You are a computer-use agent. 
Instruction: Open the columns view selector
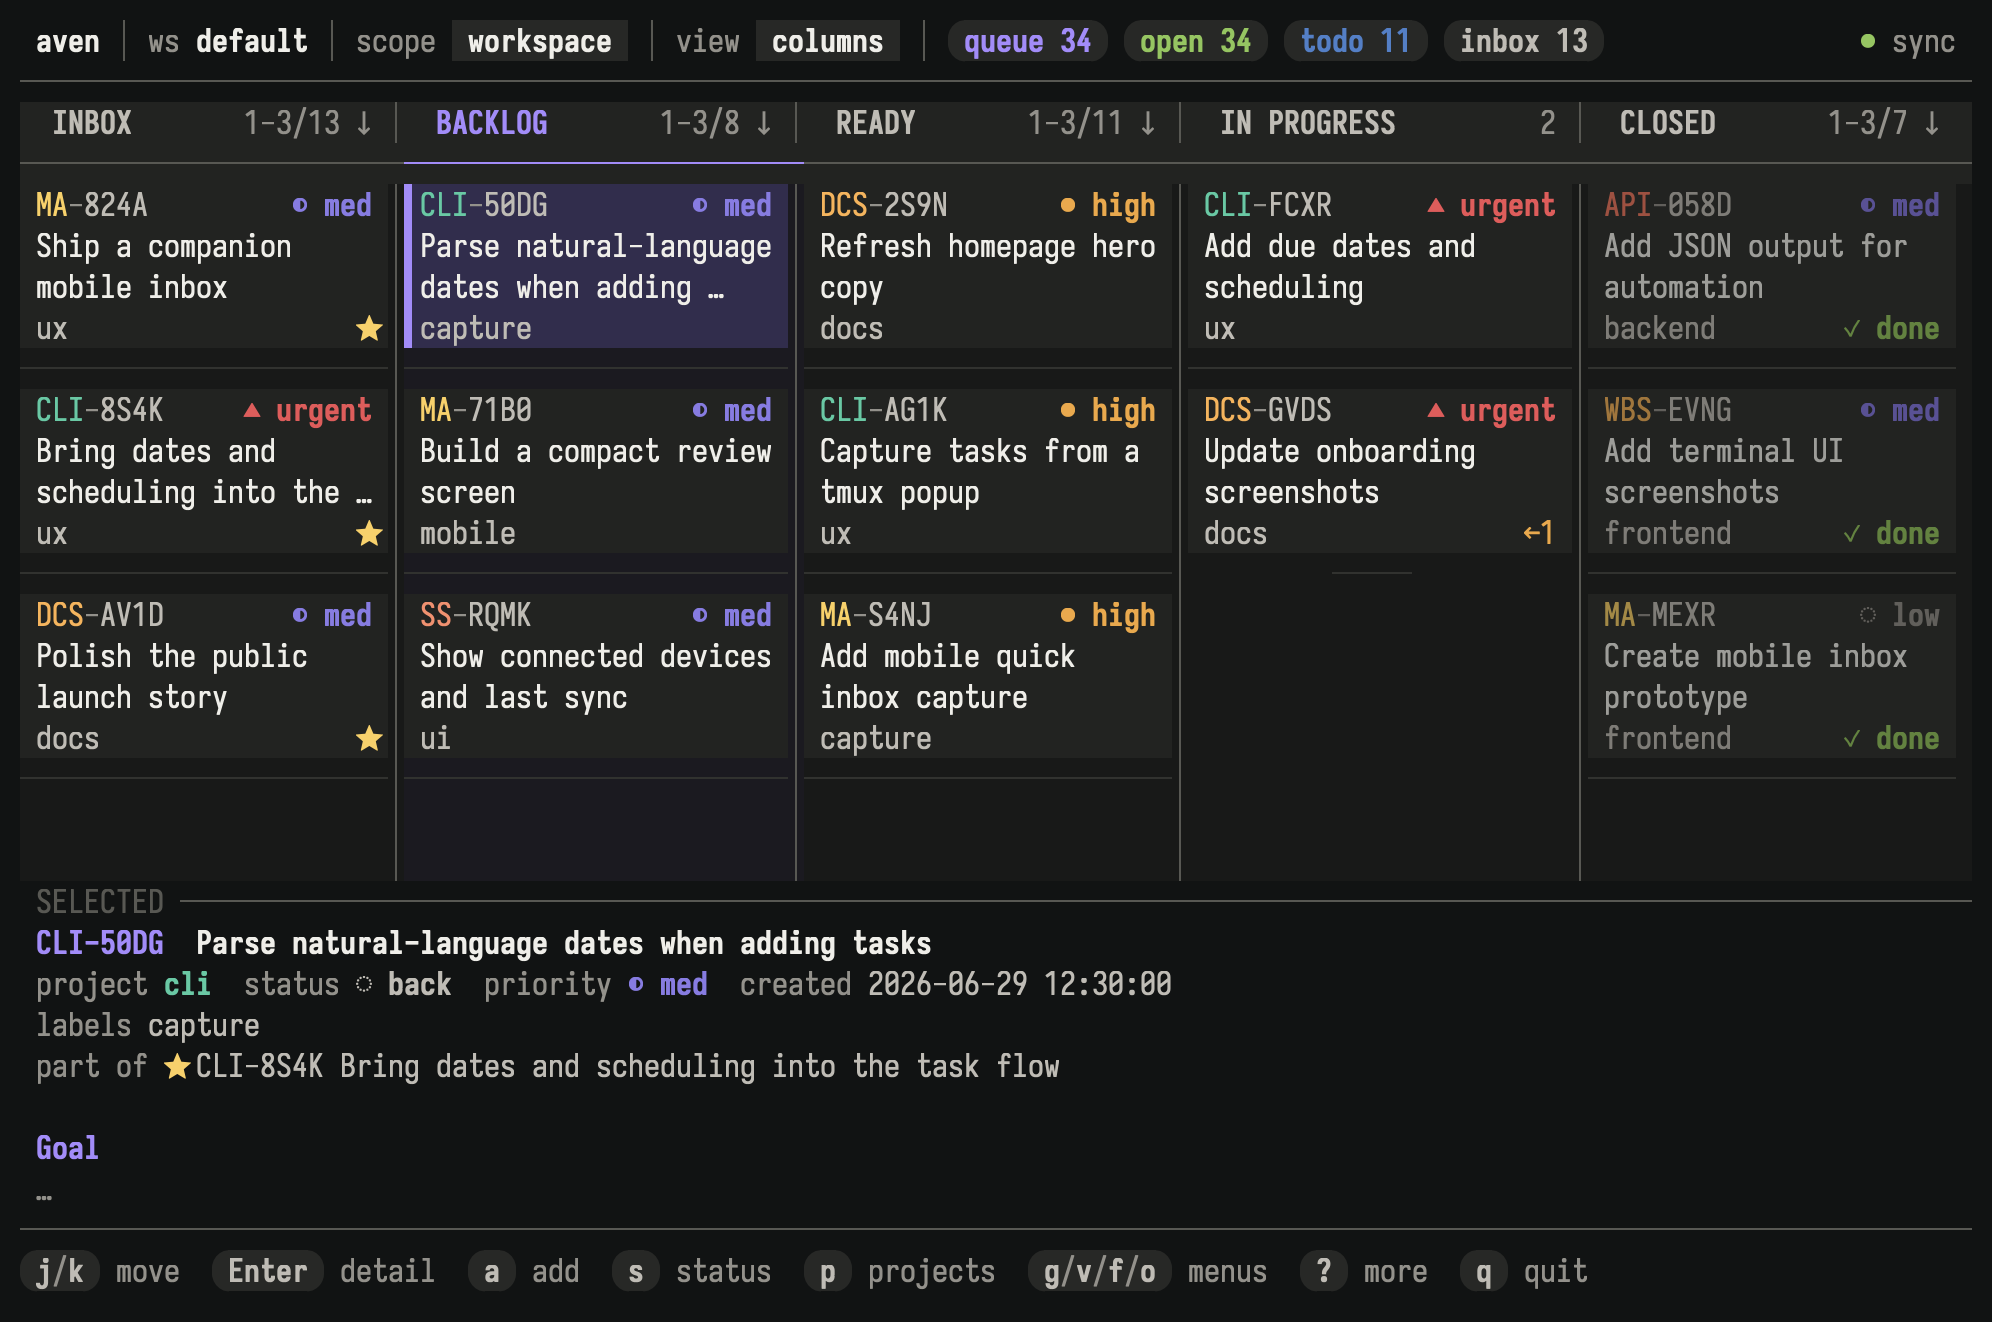(x=828, y=41)
